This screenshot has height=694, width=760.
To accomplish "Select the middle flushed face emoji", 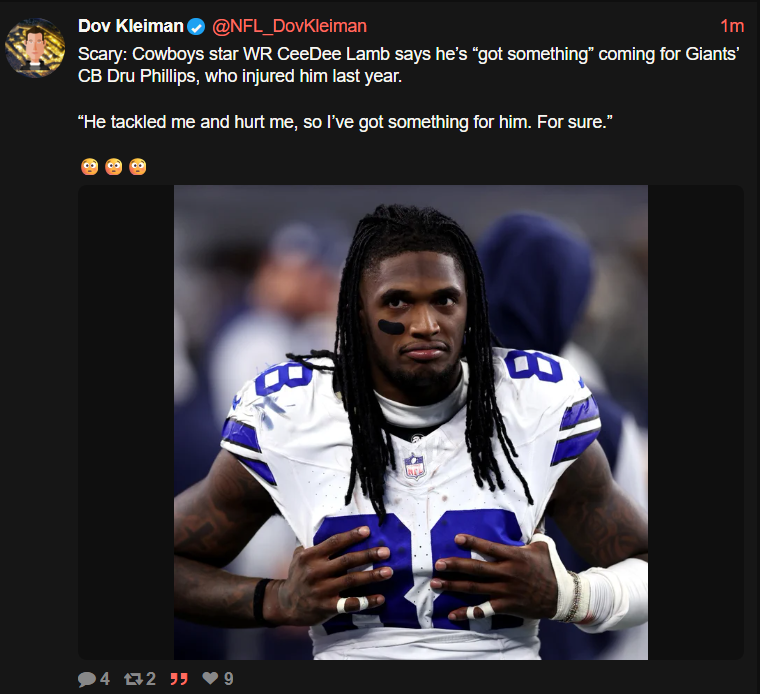I will [114, 166].
